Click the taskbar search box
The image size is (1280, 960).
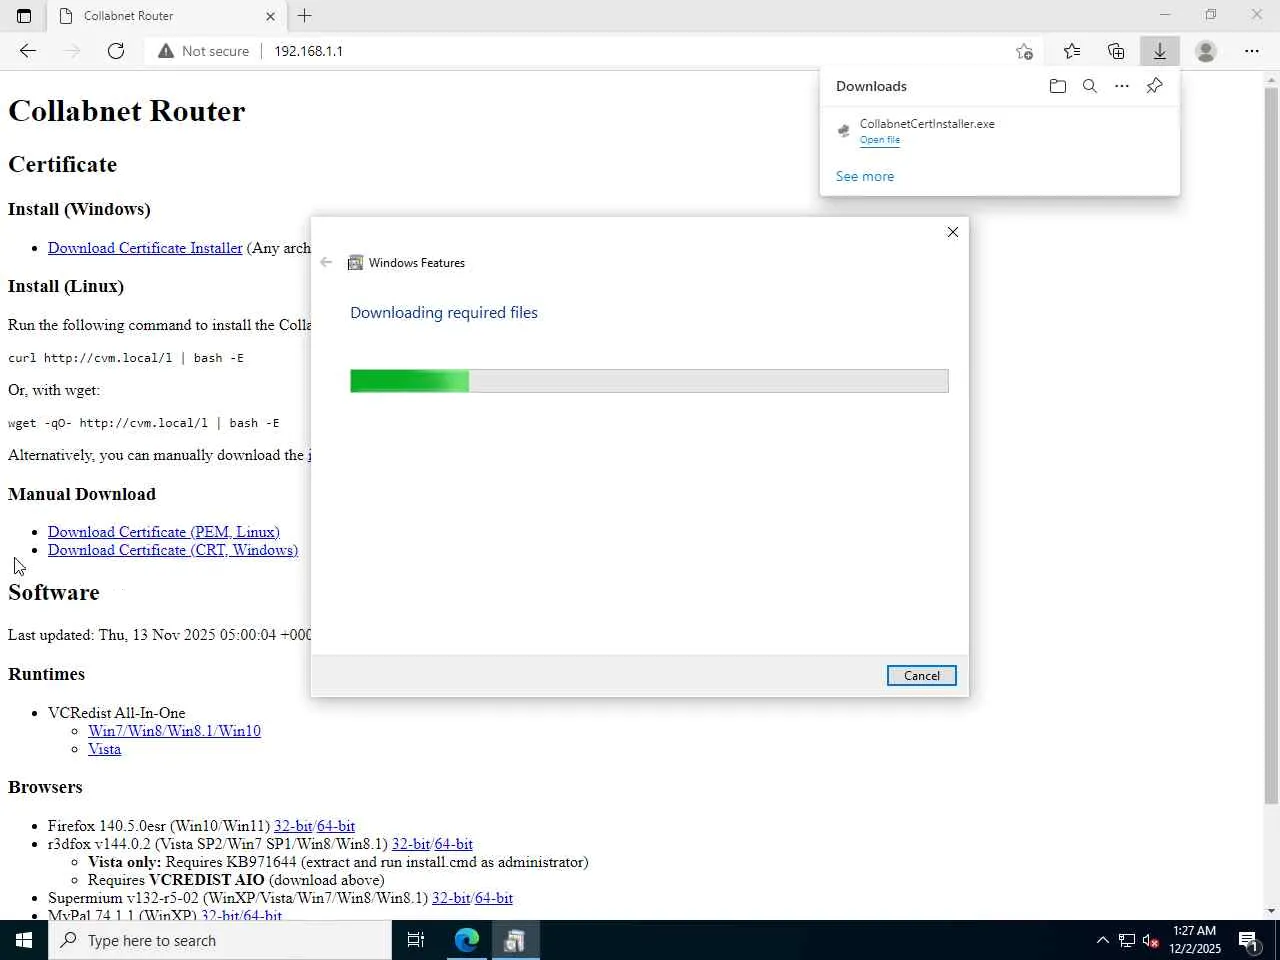[220, 940]
